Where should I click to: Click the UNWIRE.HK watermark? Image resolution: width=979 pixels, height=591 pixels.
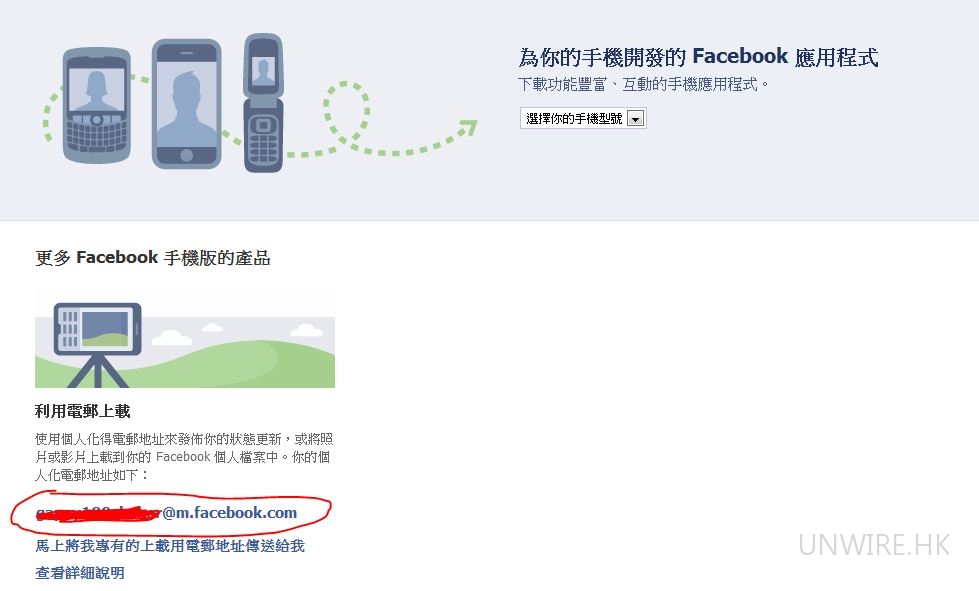[x=874, y=545]
